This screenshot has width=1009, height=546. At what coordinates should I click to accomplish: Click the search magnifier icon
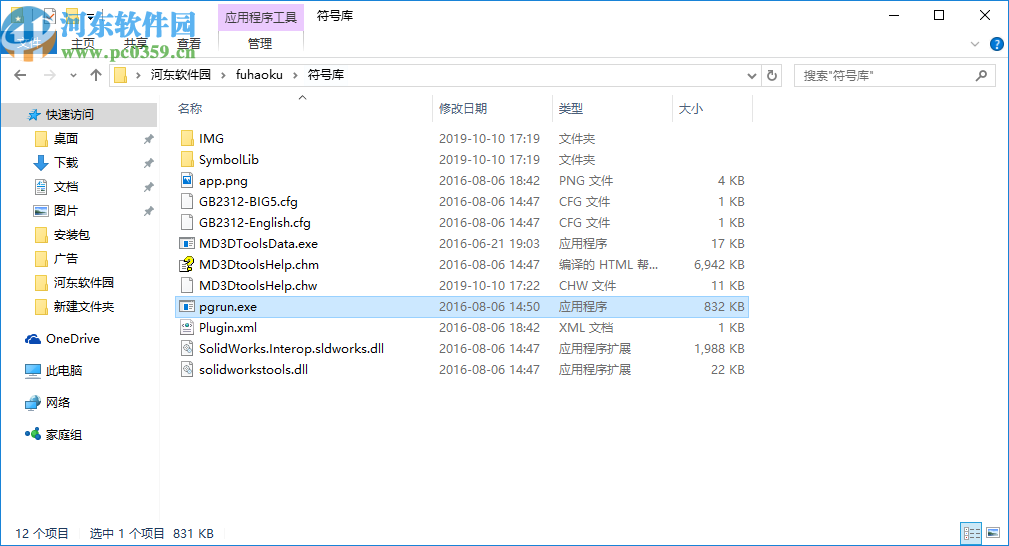[981, 75]
